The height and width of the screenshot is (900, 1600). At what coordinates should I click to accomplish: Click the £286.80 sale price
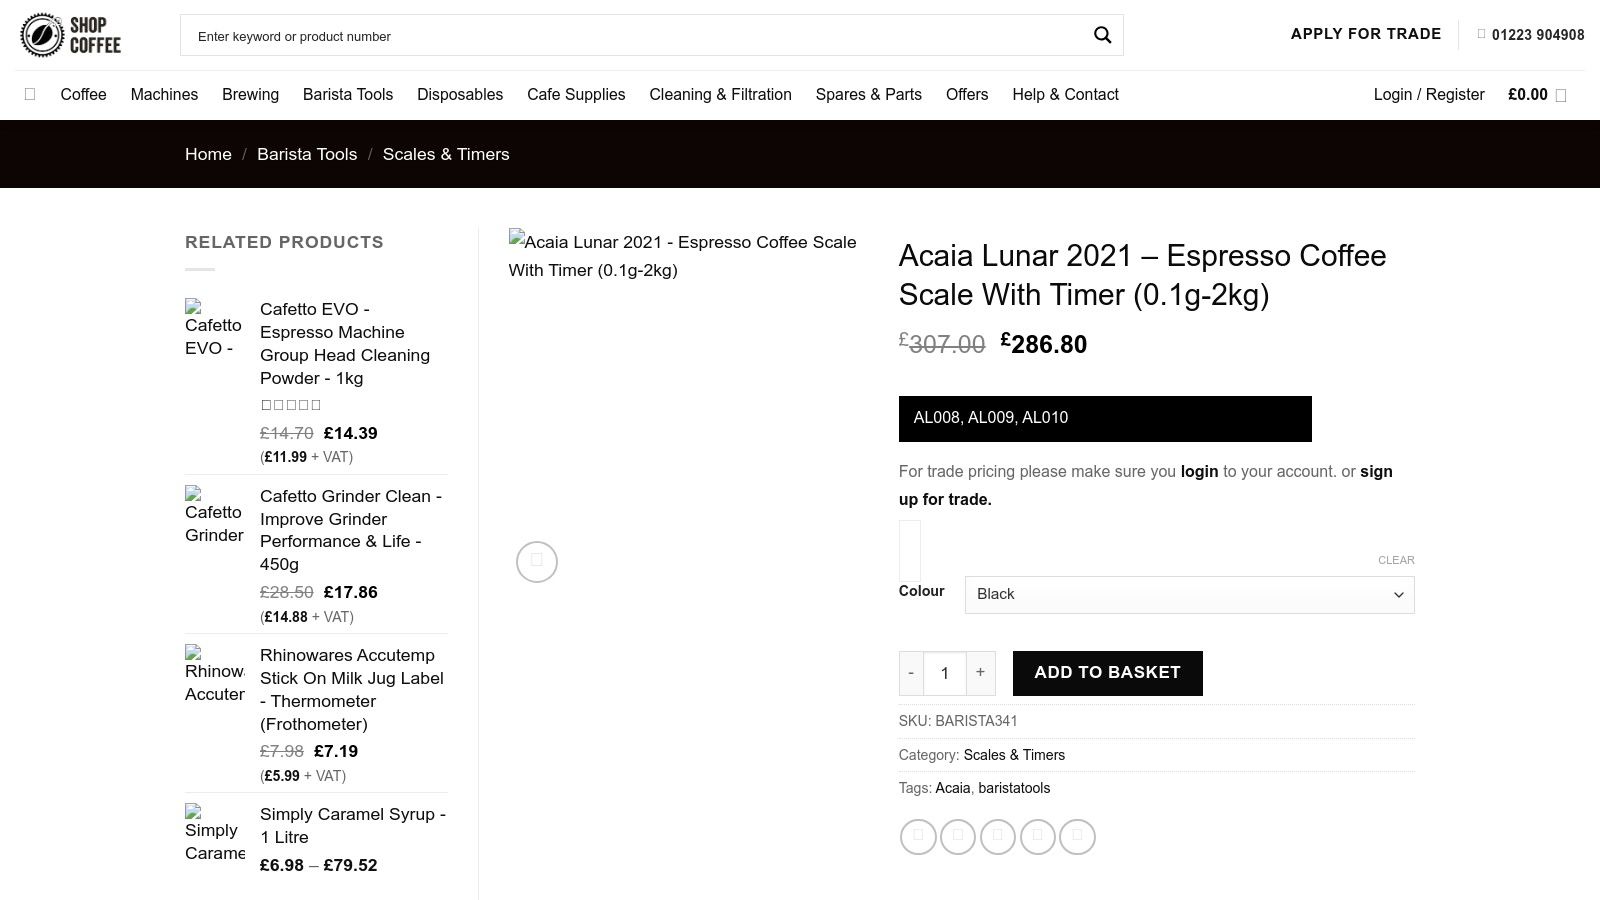tap(1044, 344)
